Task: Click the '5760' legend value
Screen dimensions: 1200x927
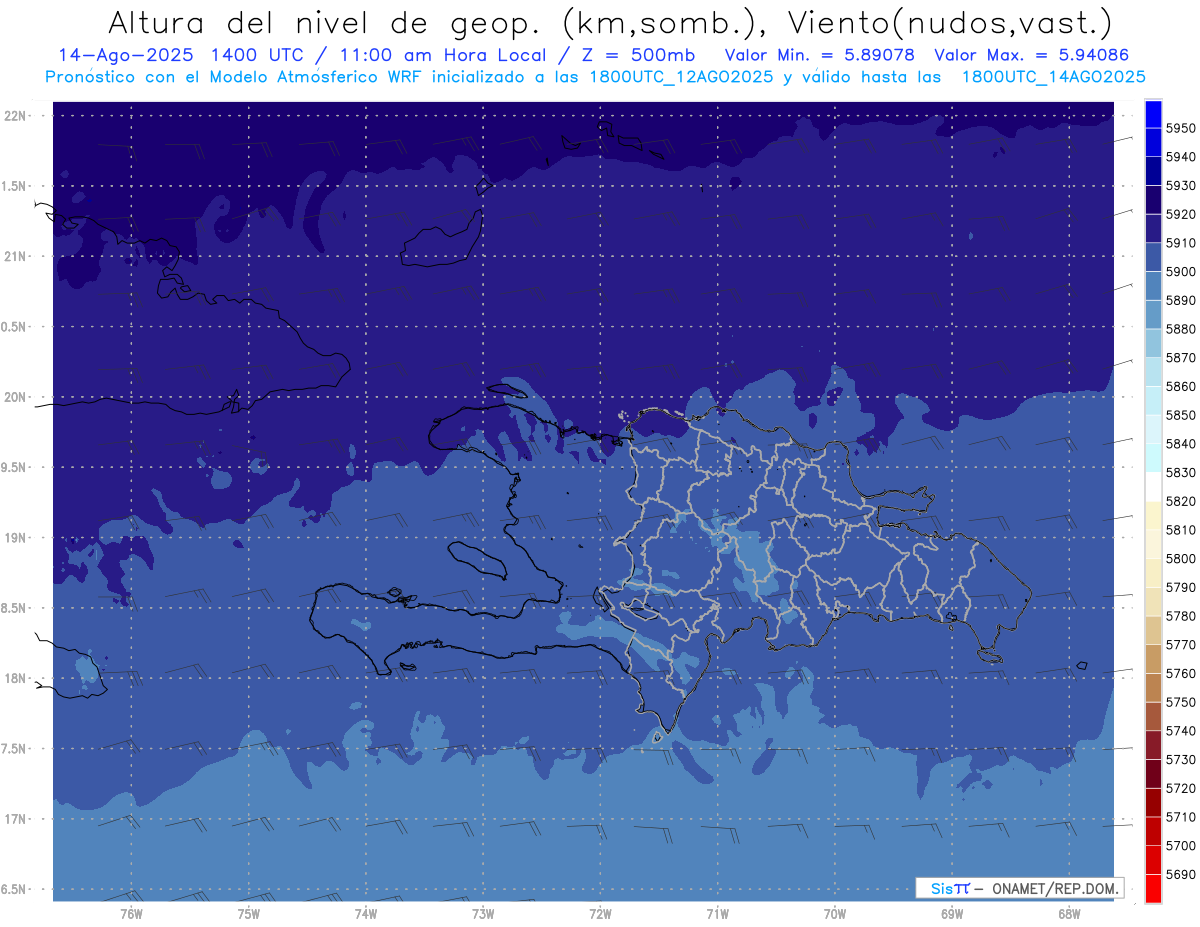Action: [1181, 674]
